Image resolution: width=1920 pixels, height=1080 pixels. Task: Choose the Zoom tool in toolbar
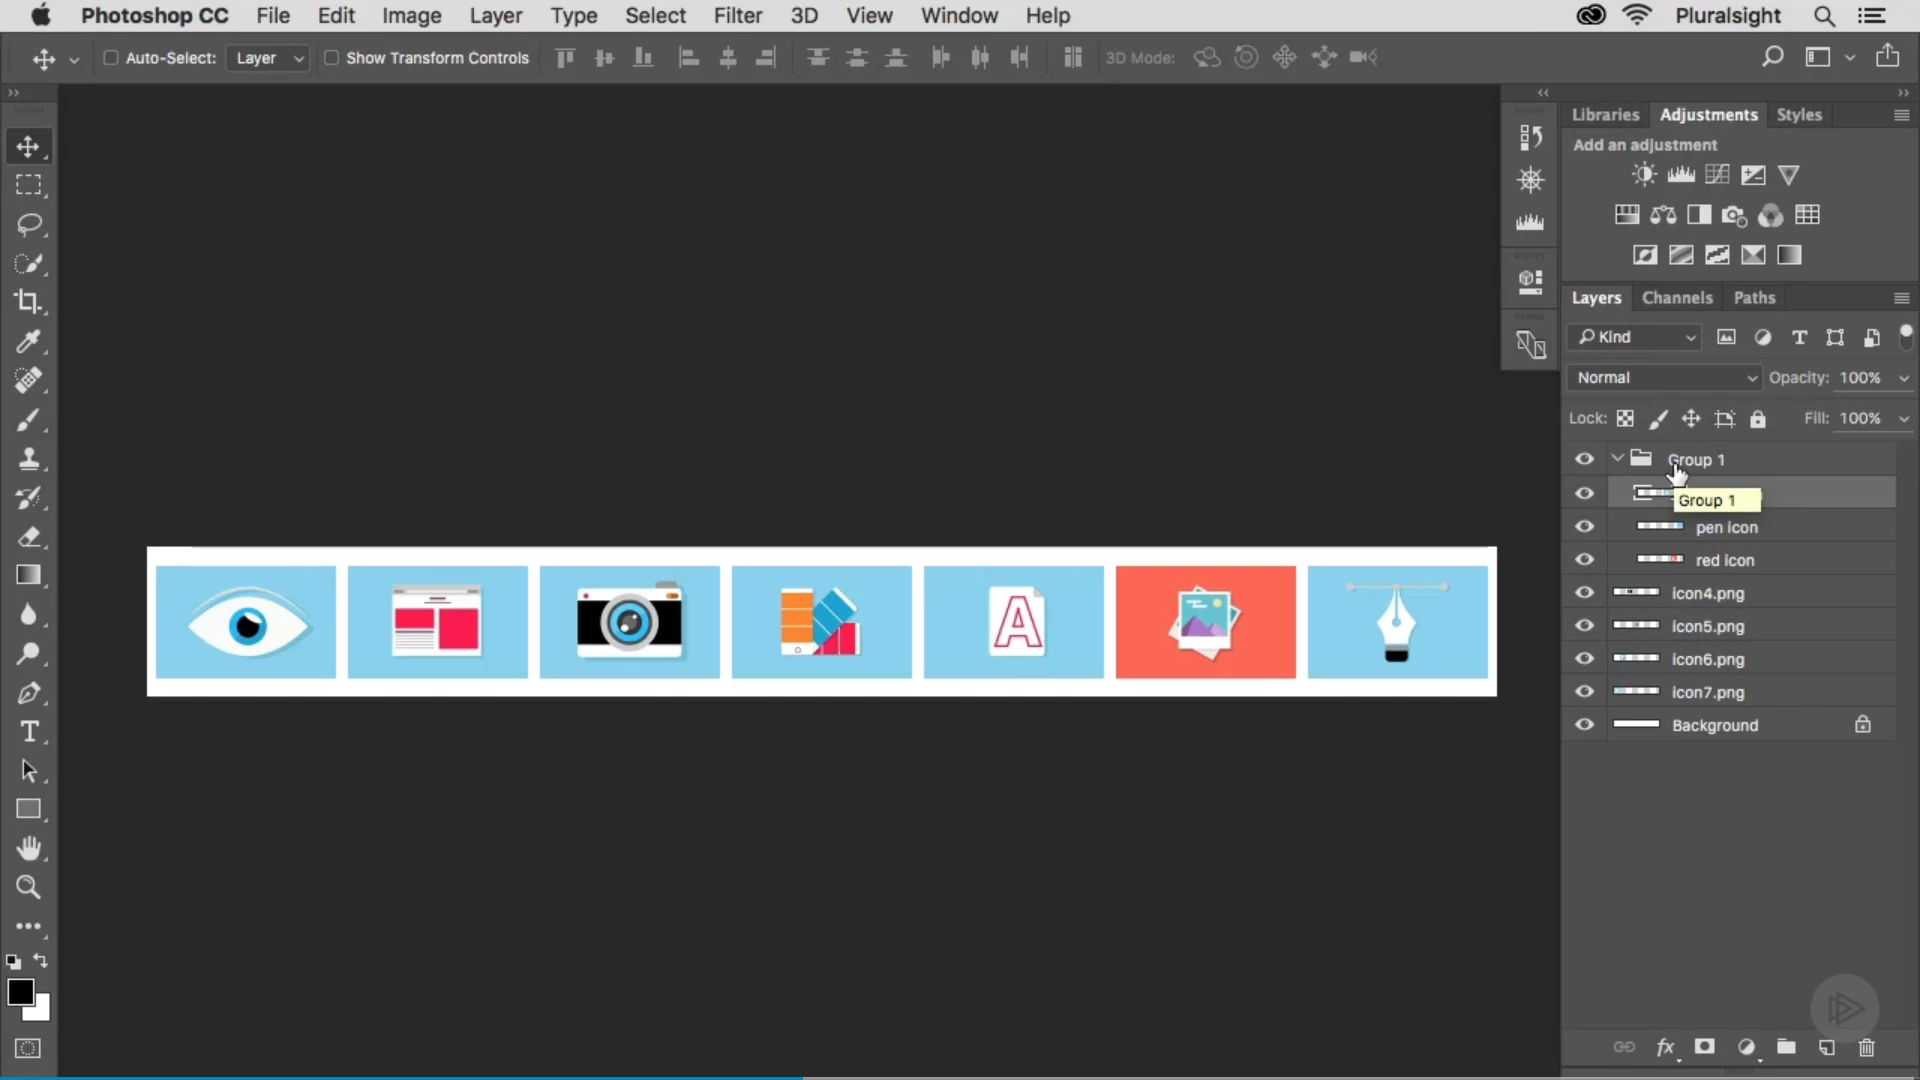point(28,887)
